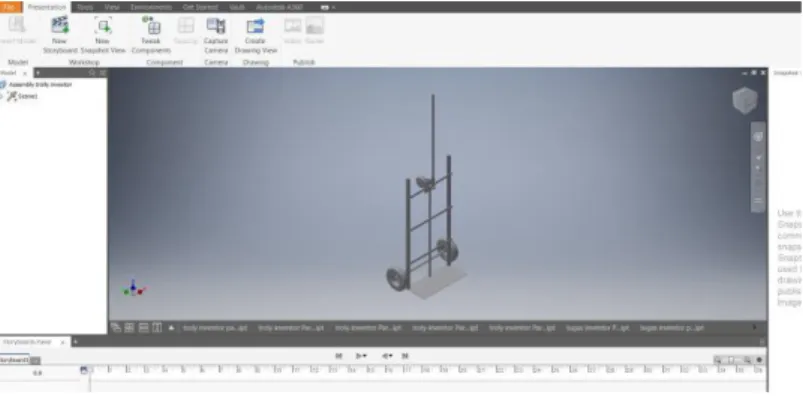The height and width of the screenshot is (398, 803).
Task: Add a storyboard panel tab with the plus button
Action: [x=75, y=342]
